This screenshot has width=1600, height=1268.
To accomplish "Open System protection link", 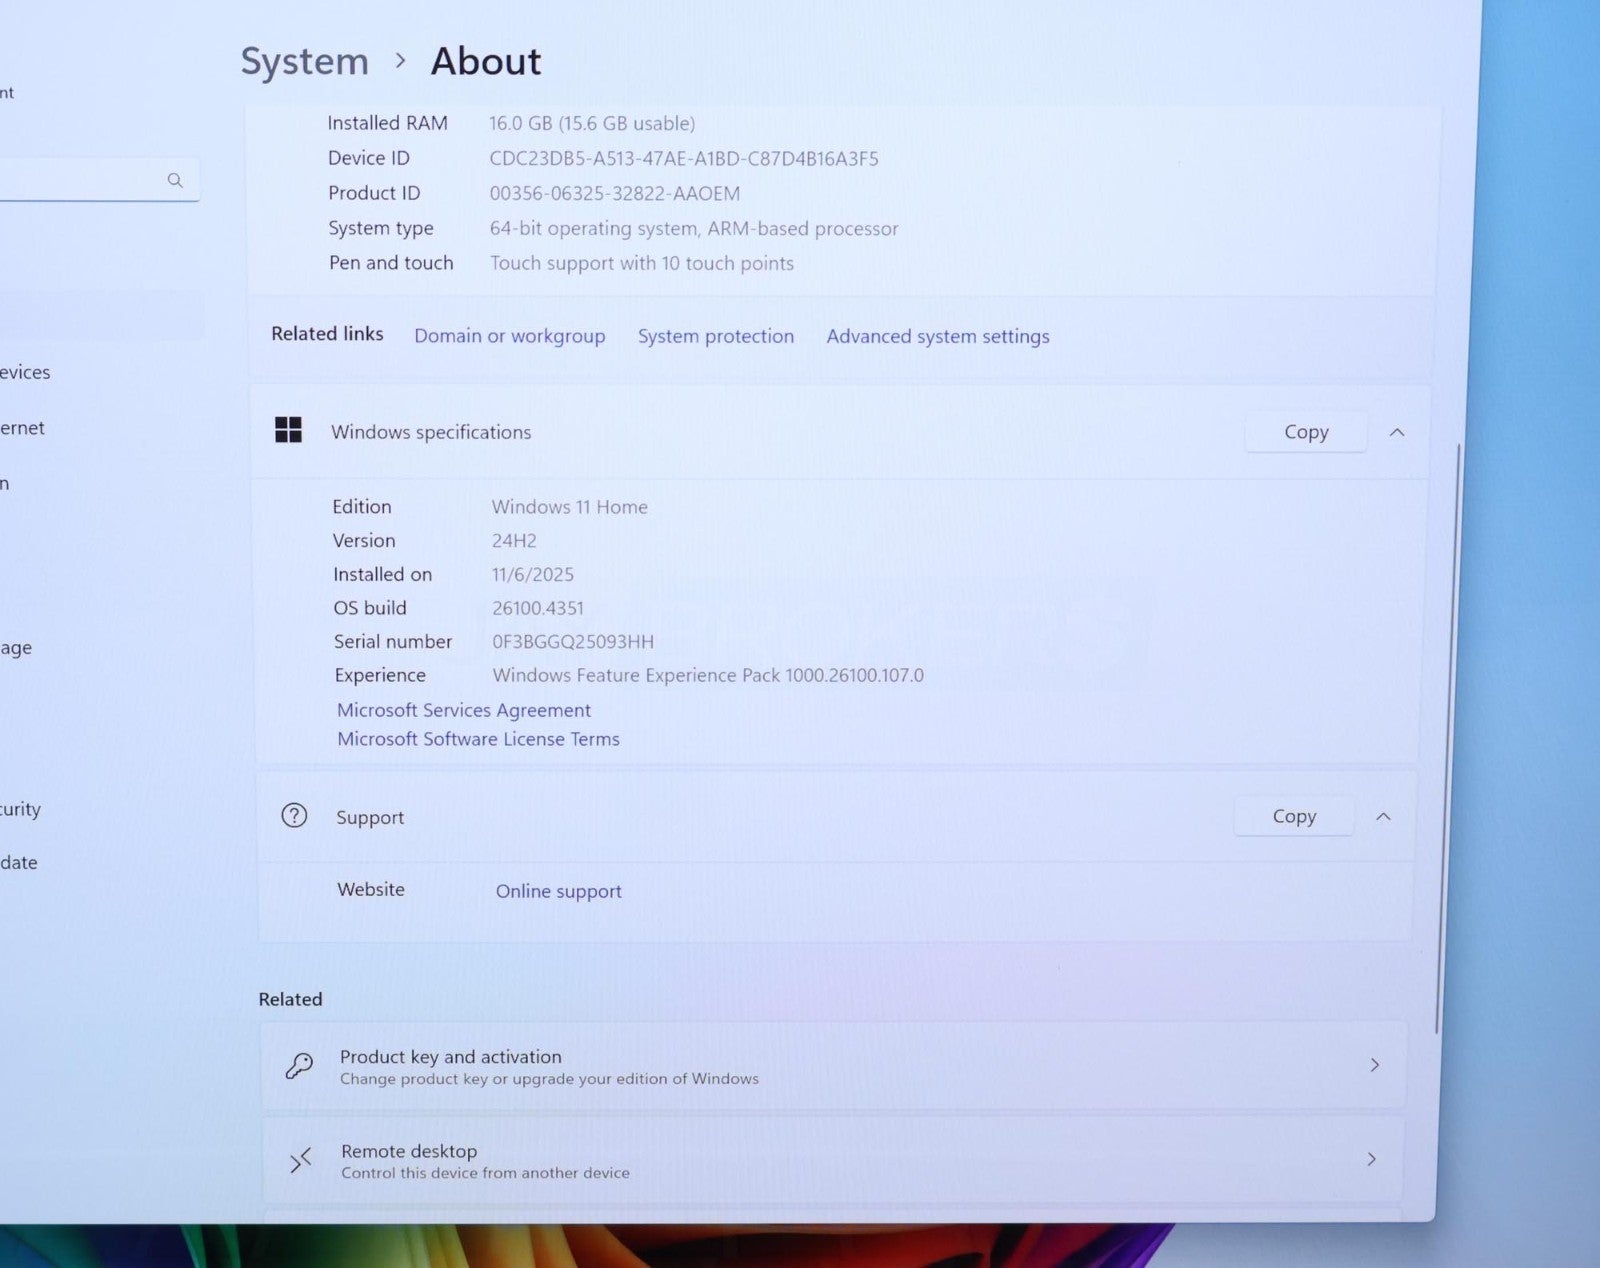I will click(715, 336).
